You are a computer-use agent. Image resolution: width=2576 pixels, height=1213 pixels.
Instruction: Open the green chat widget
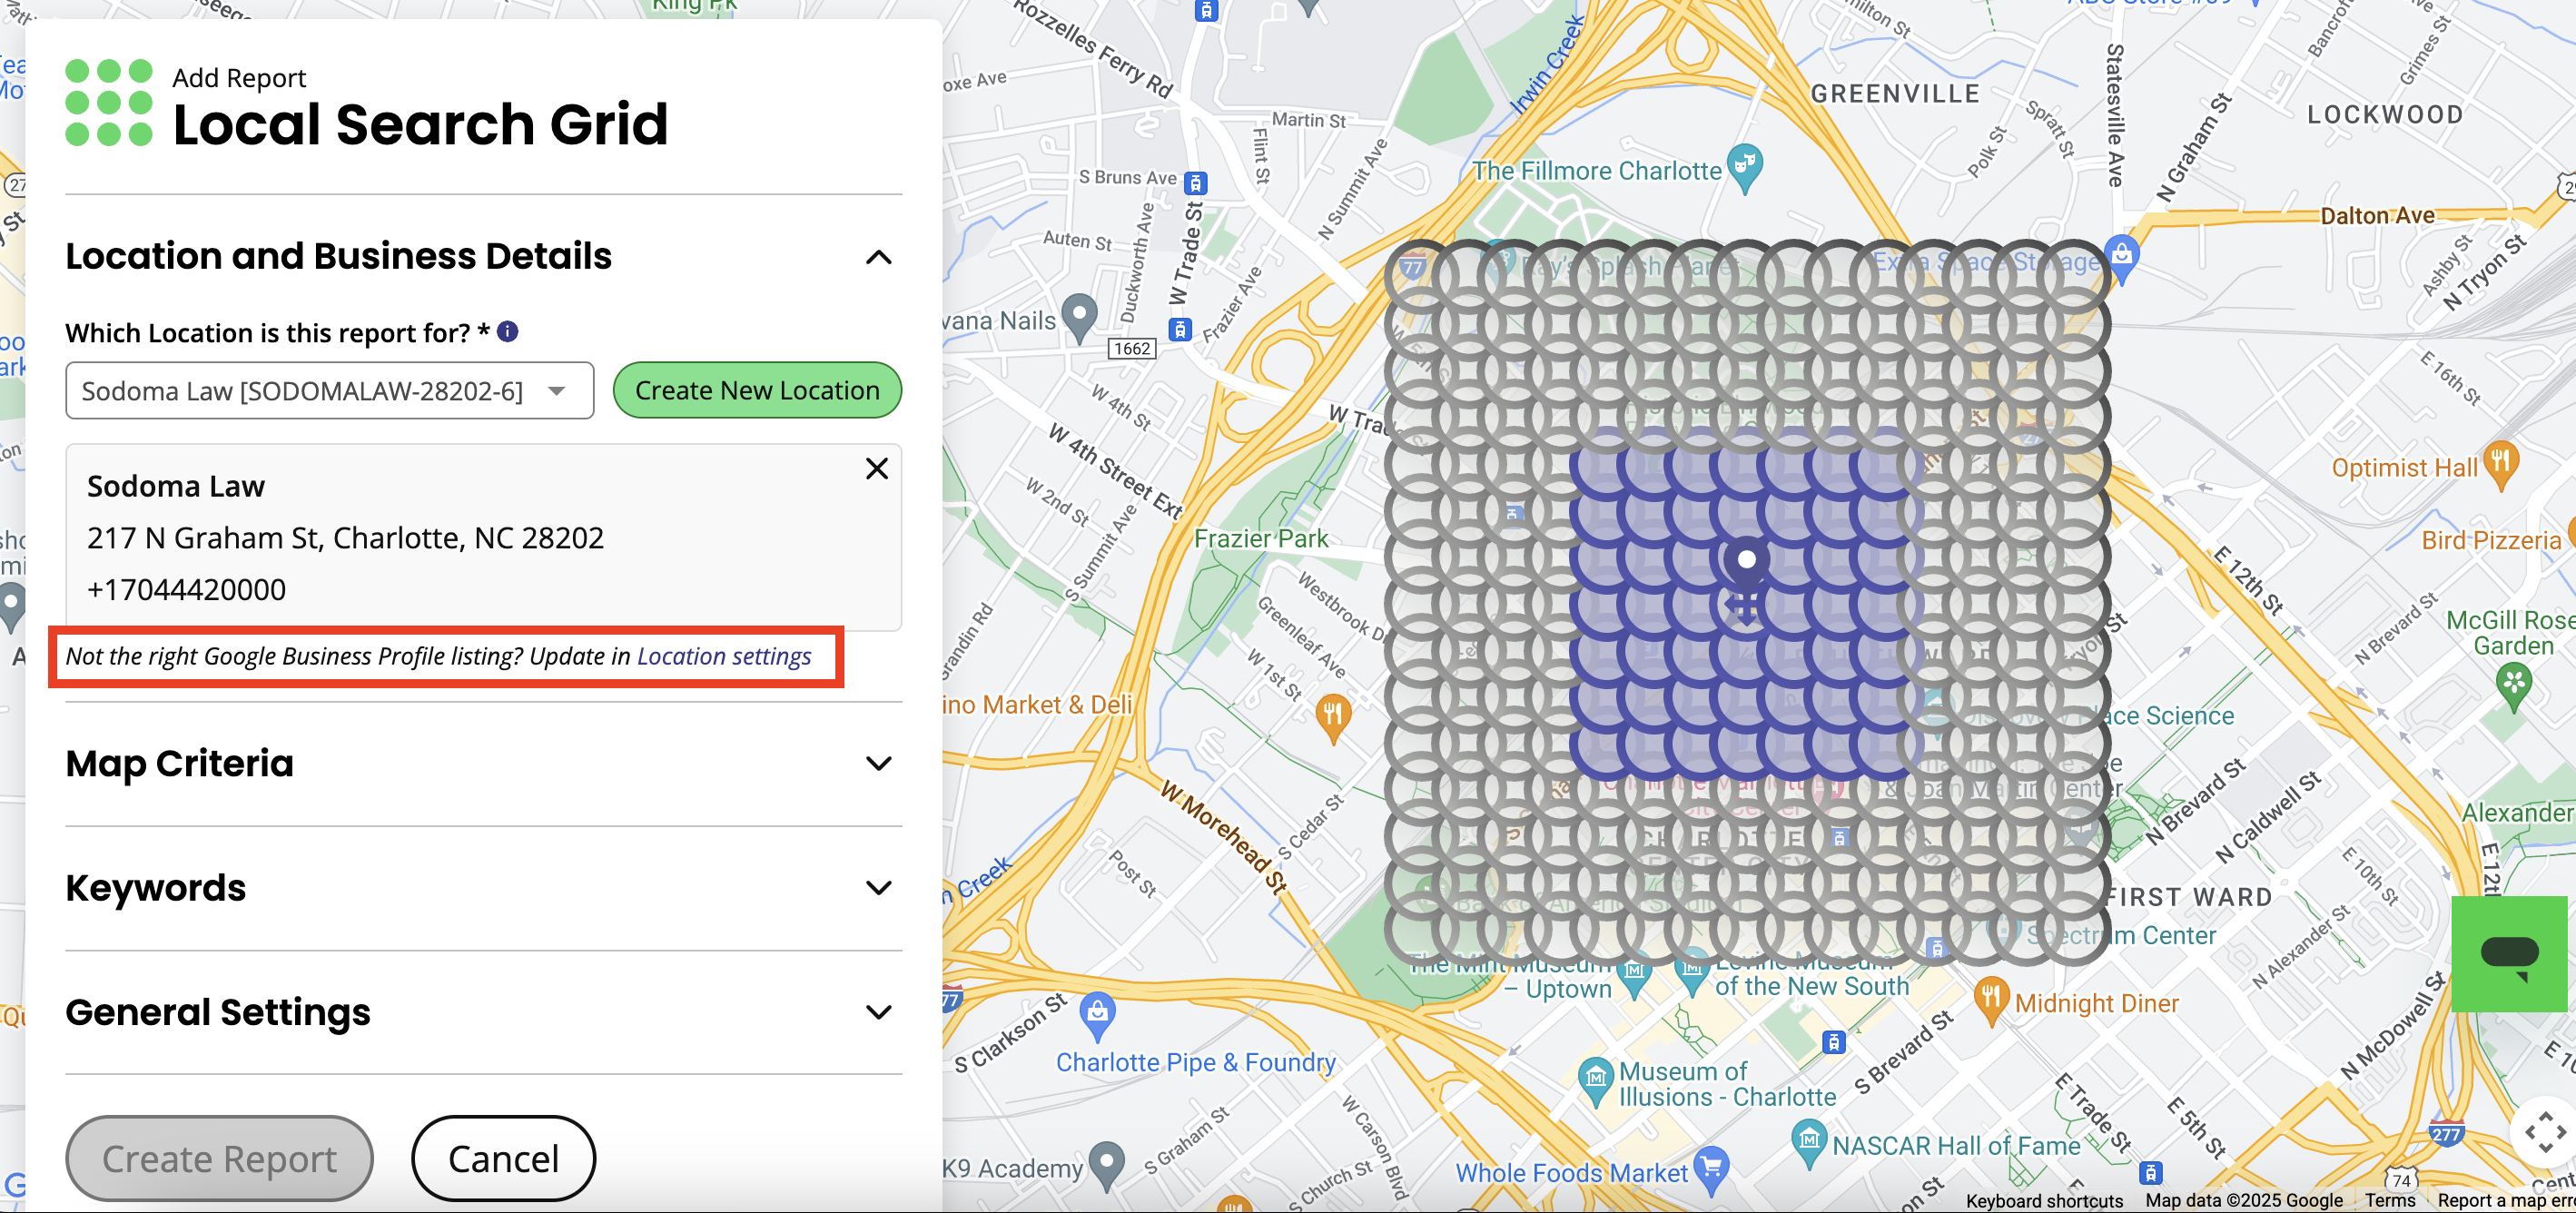2509,954
